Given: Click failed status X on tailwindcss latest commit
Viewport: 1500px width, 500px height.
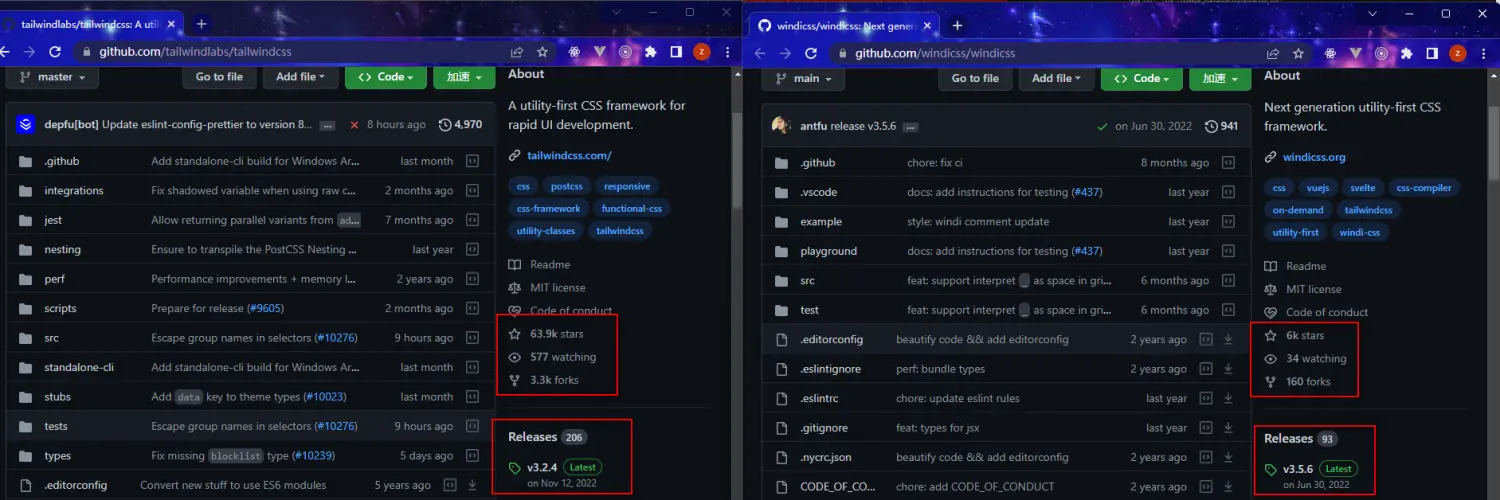Looking at the screenshot, I should (354, 125).
